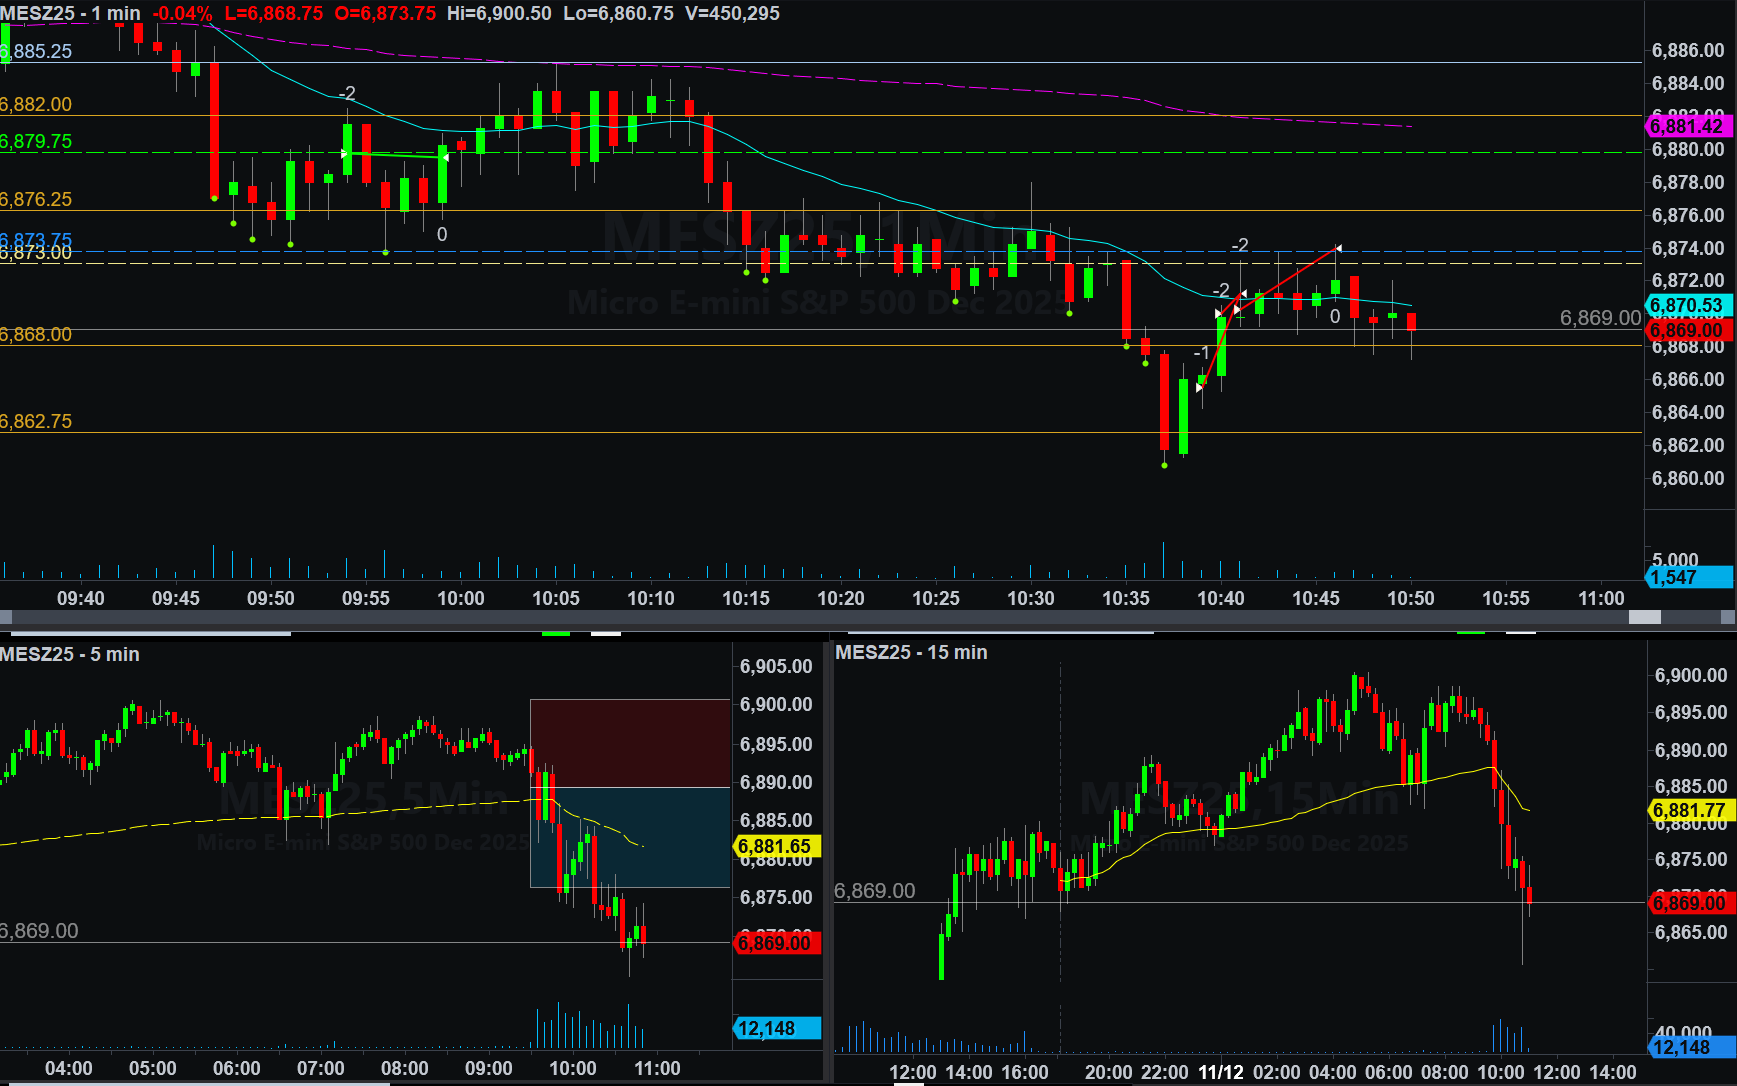Click the magenta 6,881.42 price tag
Viewport: 1737px width, 1086px height.
click(1687, 126)
